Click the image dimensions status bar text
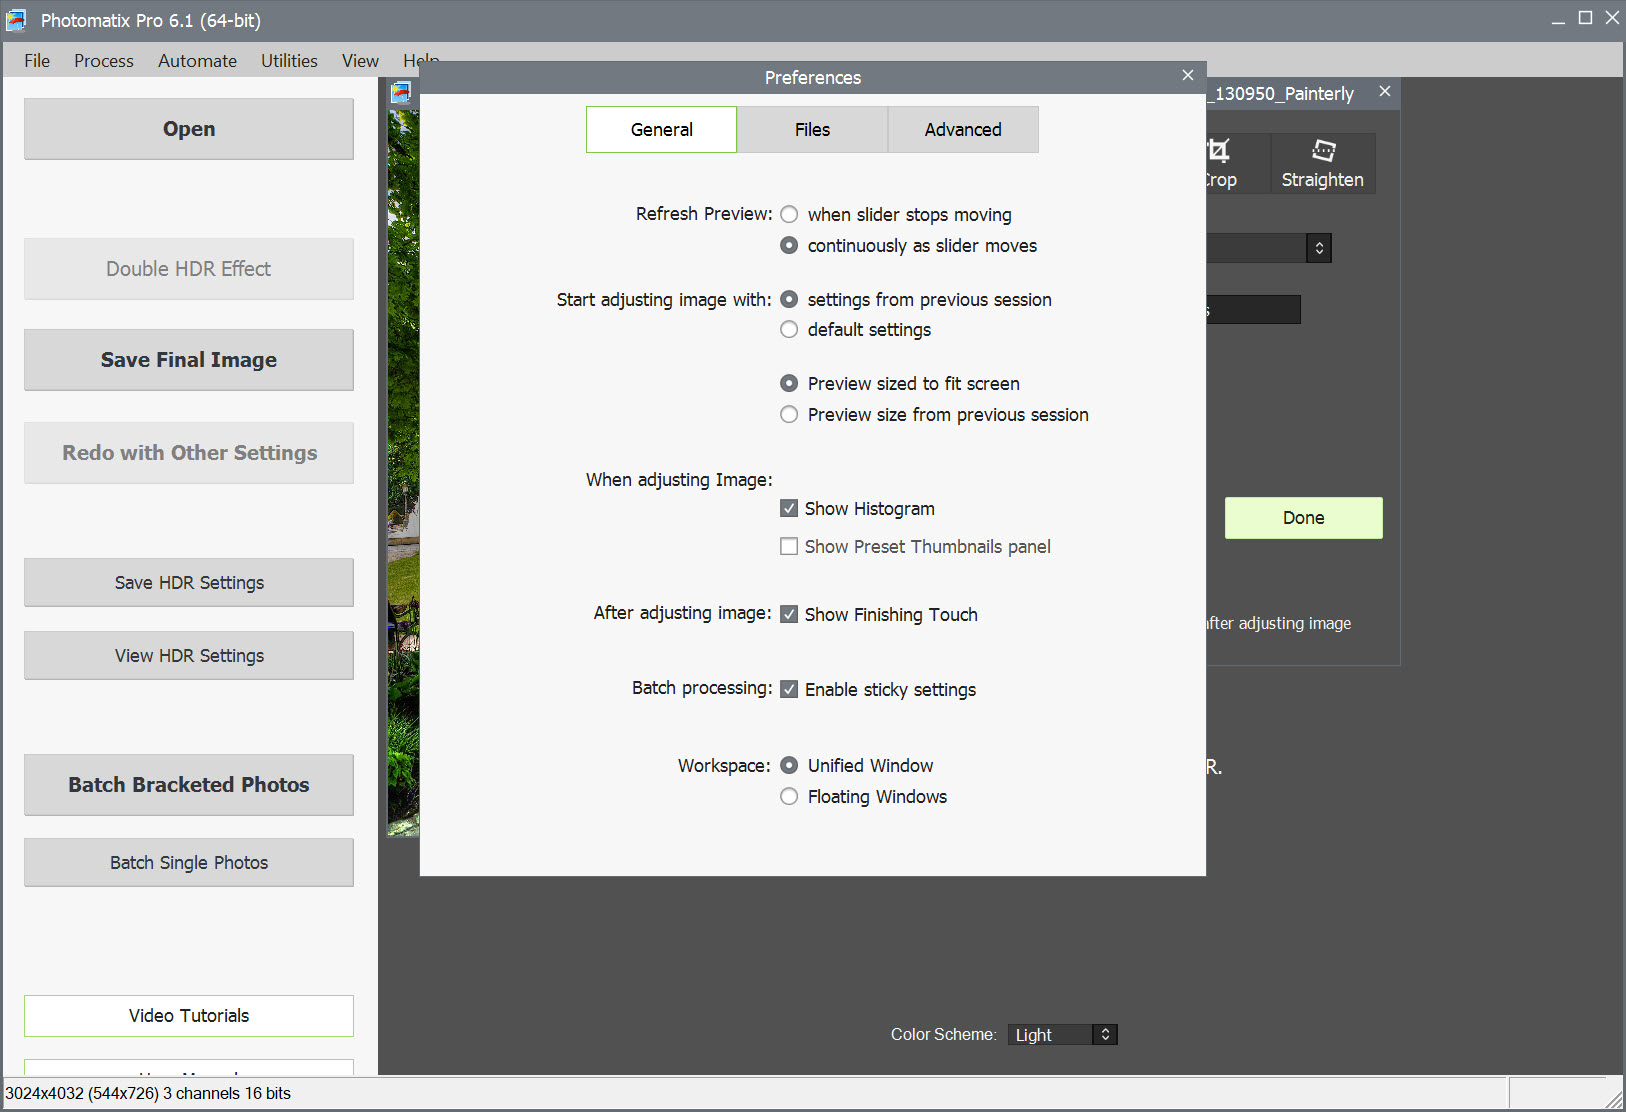 [148, 1093]
